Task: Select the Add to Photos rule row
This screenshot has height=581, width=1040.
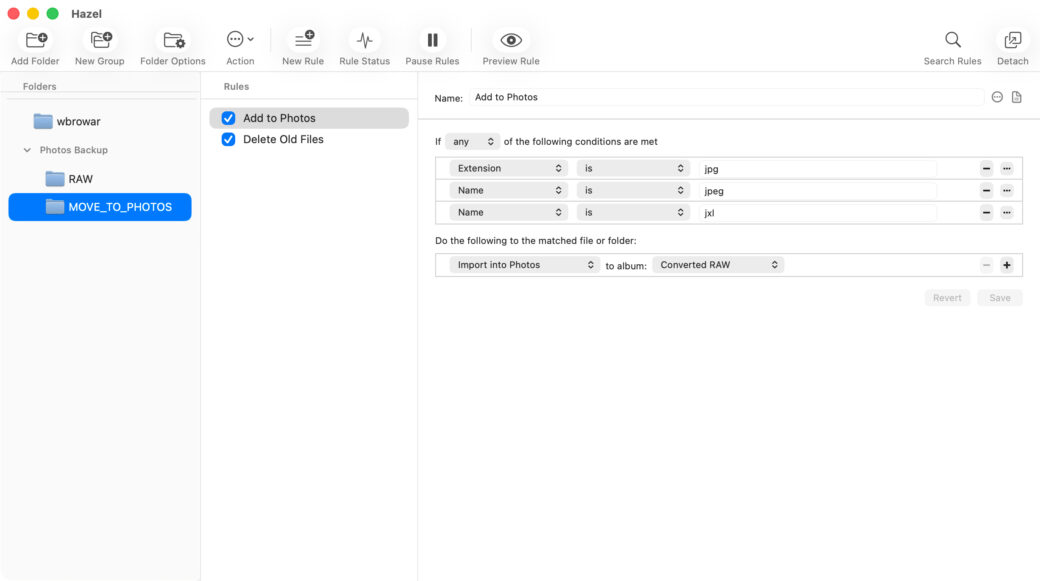Action: pos(309,118)
